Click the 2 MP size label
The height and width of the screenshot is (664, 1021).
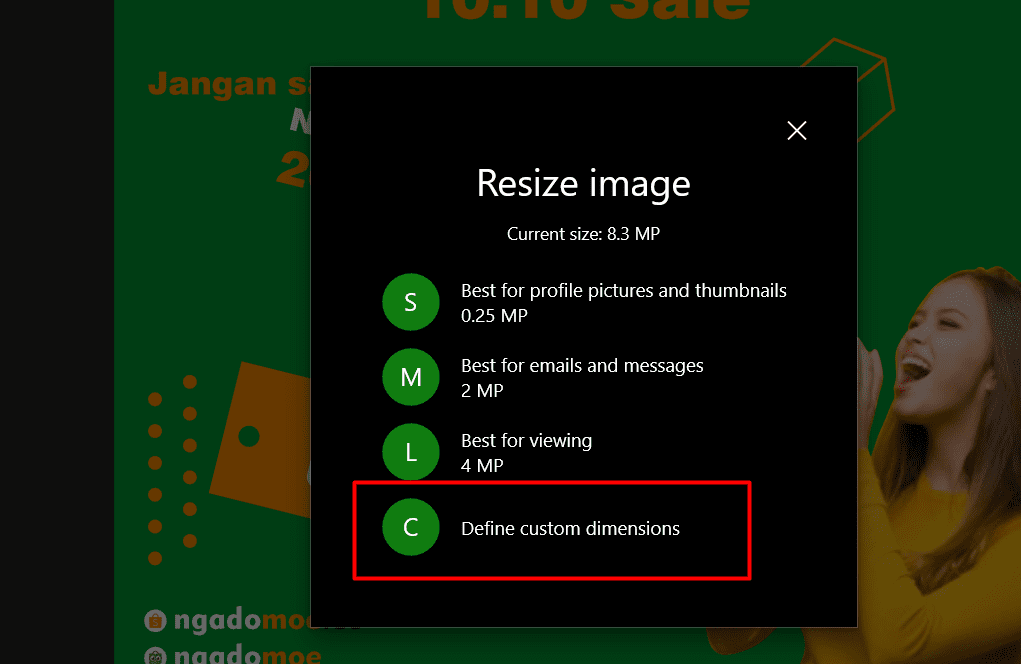click(482, 391)
